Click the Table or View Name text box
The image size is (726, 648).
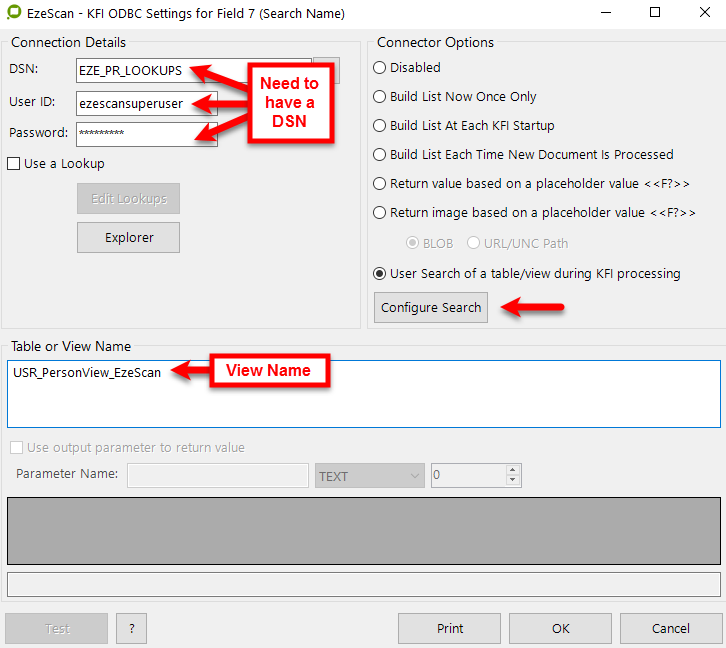pyautogui.click(x=363, y=393)
